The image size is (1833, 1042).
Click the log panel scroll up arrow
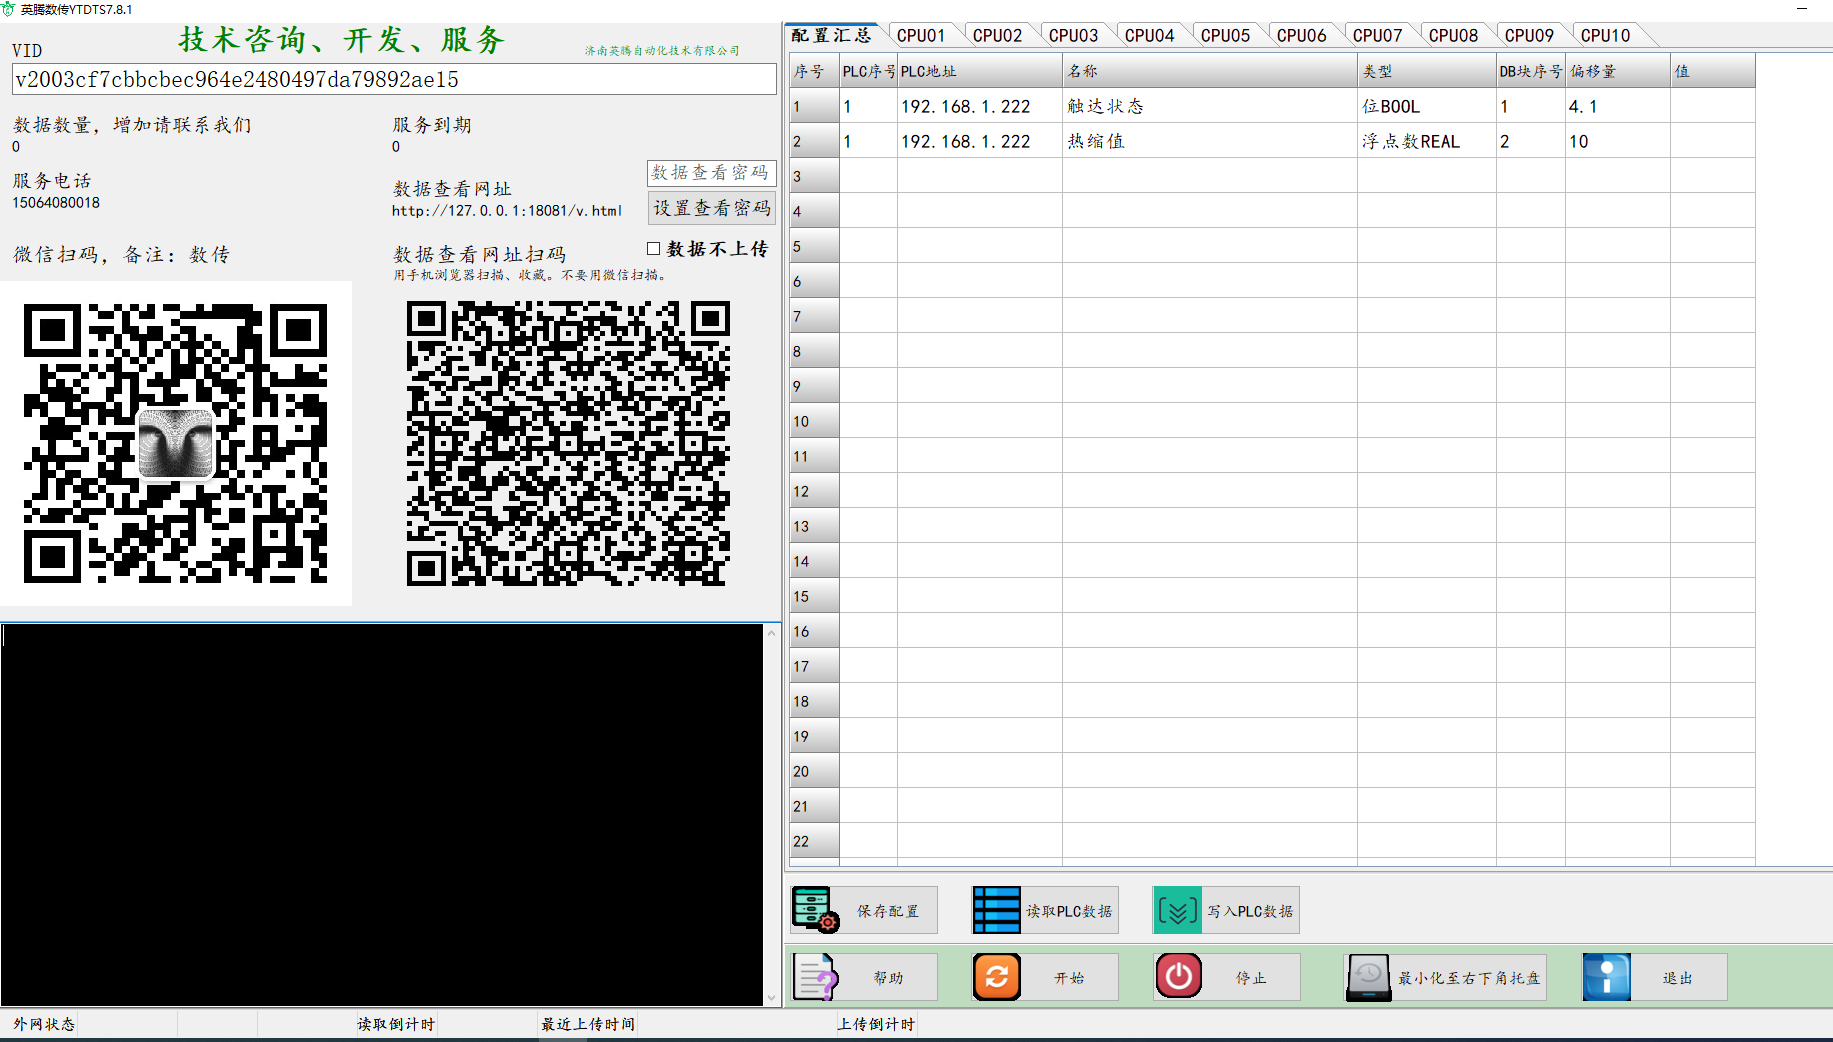coord(771,632)
